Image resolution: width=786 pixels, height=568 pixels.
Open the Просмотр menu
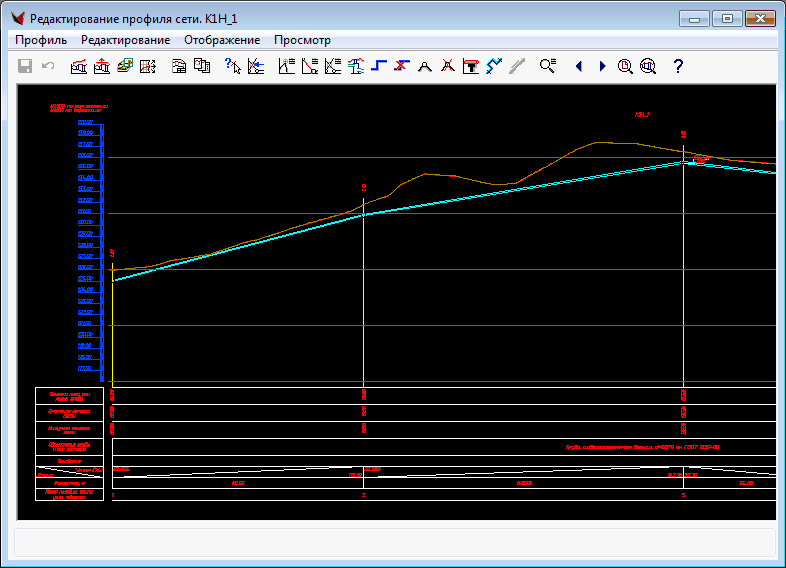pyautogui.click(x=302, y=40)
